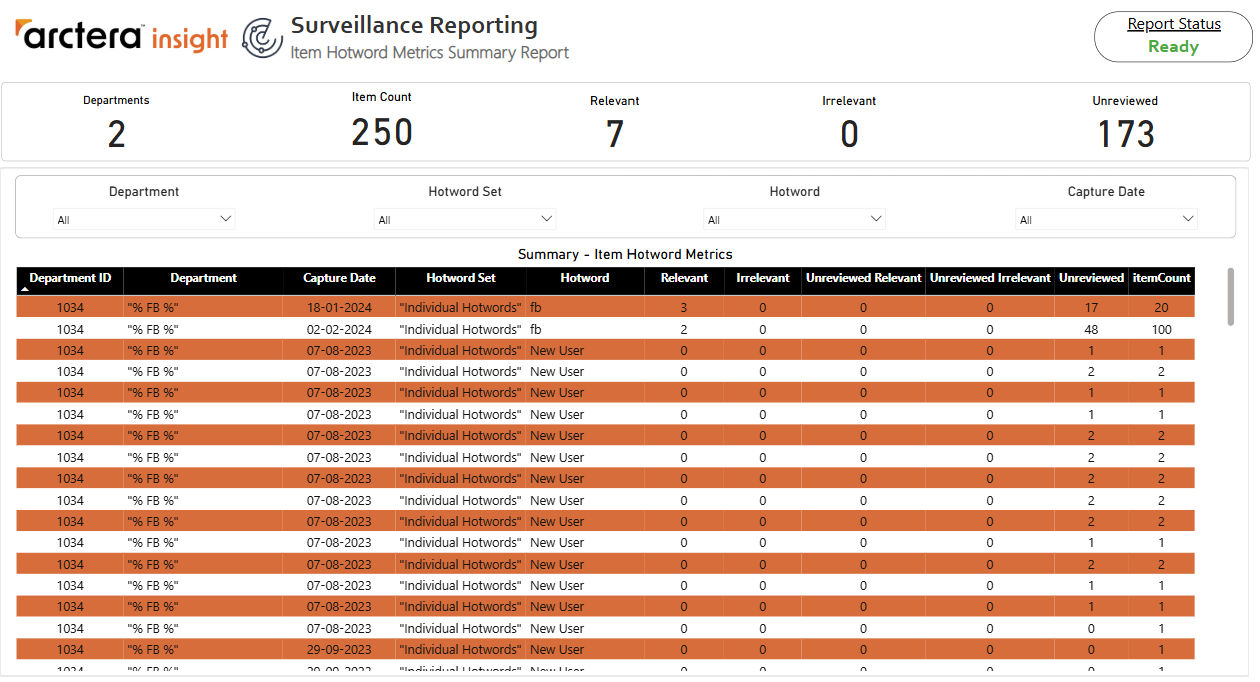The height and width of the screenshot is (682, 1260).
Task: Sort by Capture Date column header
Action: pyautogui.click(x=339, y=278)
